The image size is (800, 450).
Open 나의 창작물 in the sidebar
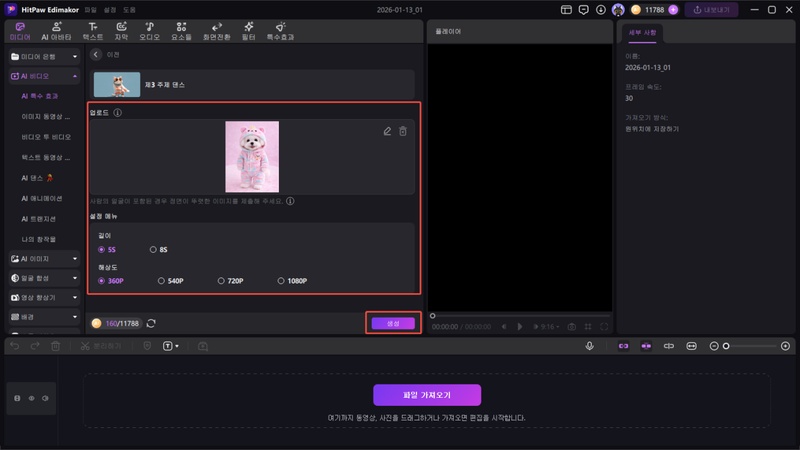[39, 239]
